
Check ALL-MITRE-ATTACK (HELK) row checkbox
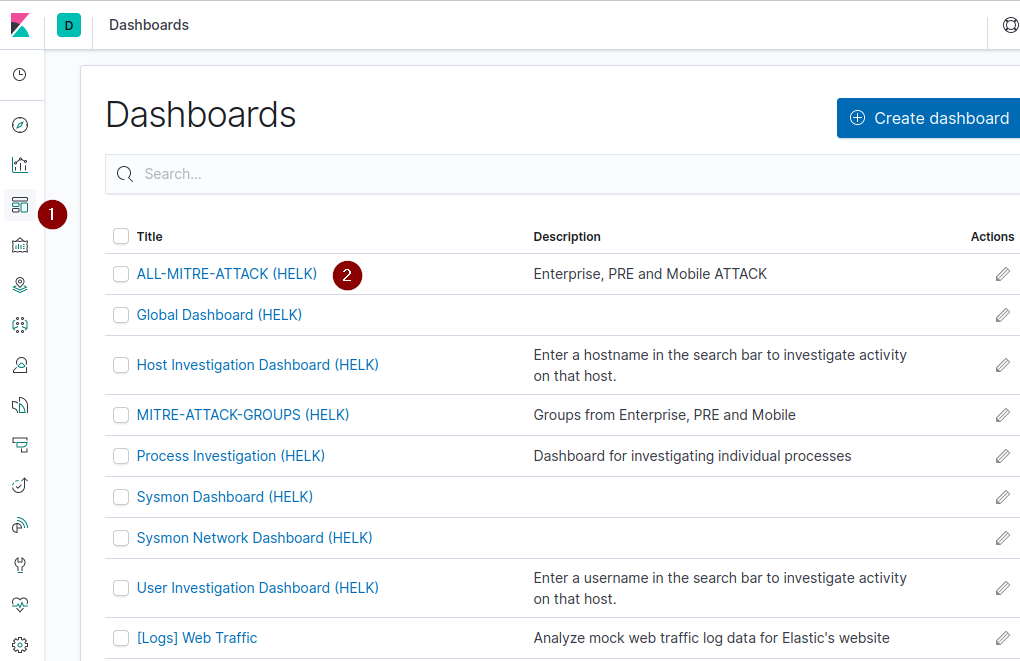[x=121, y=274]
